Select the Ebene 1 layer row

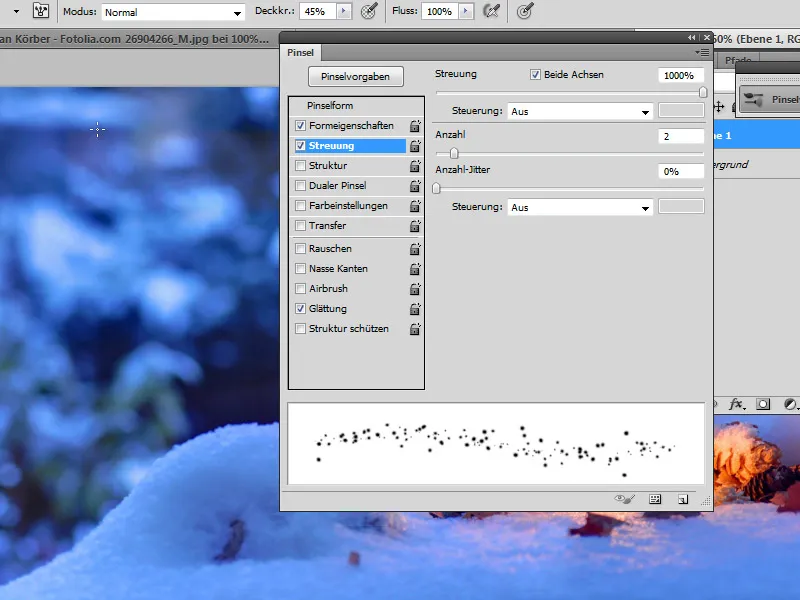(757, 136)
